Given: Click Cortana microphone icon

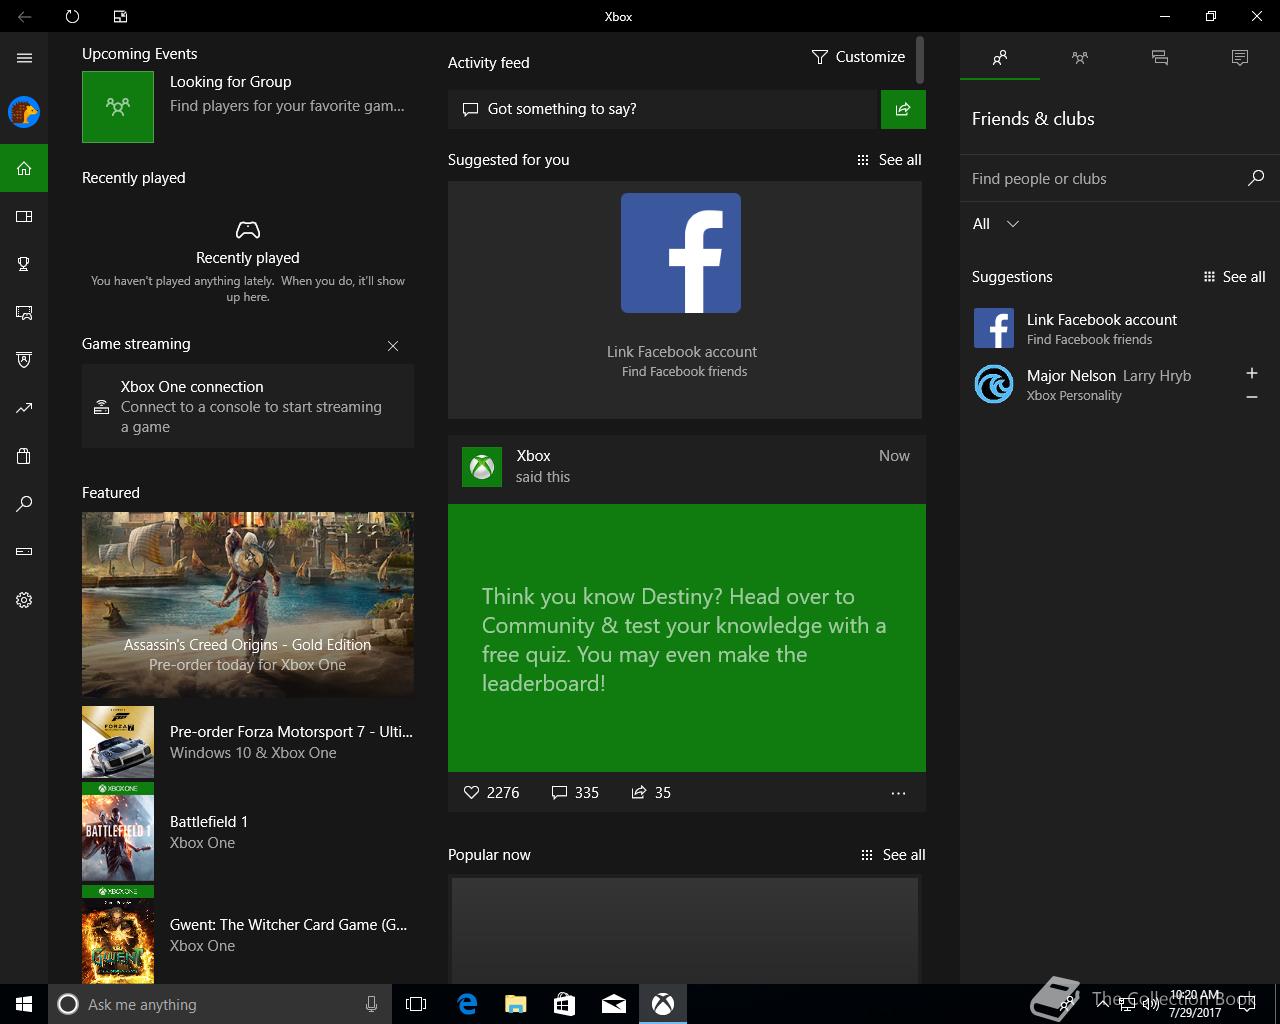Looking at the screenshot, I should click(371, 1004).
